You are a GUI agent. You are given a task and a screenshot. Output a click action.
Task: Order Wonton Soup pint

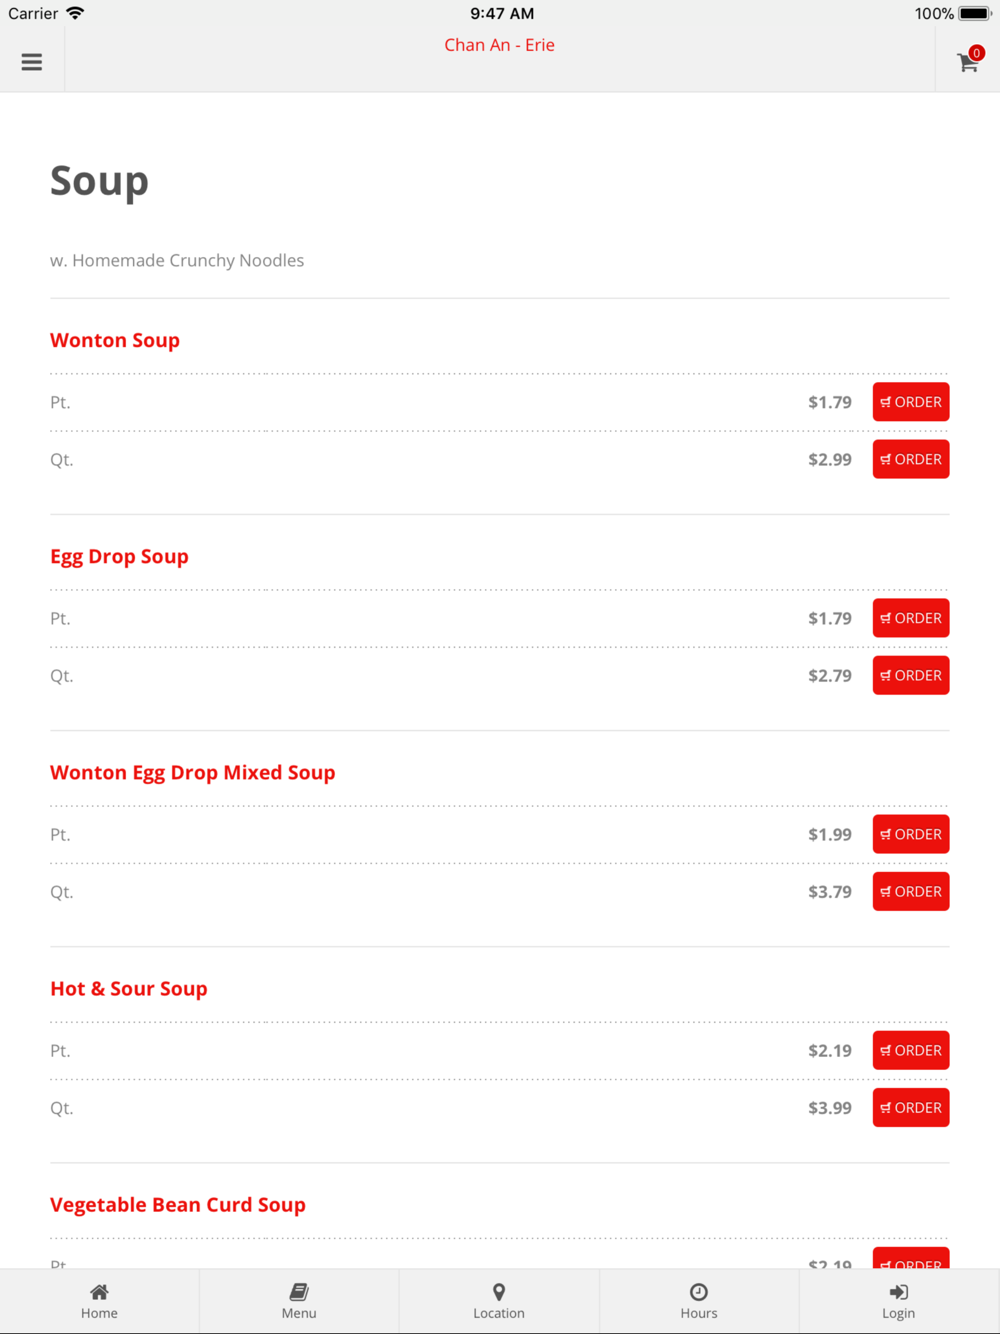[x=910, y=402]
